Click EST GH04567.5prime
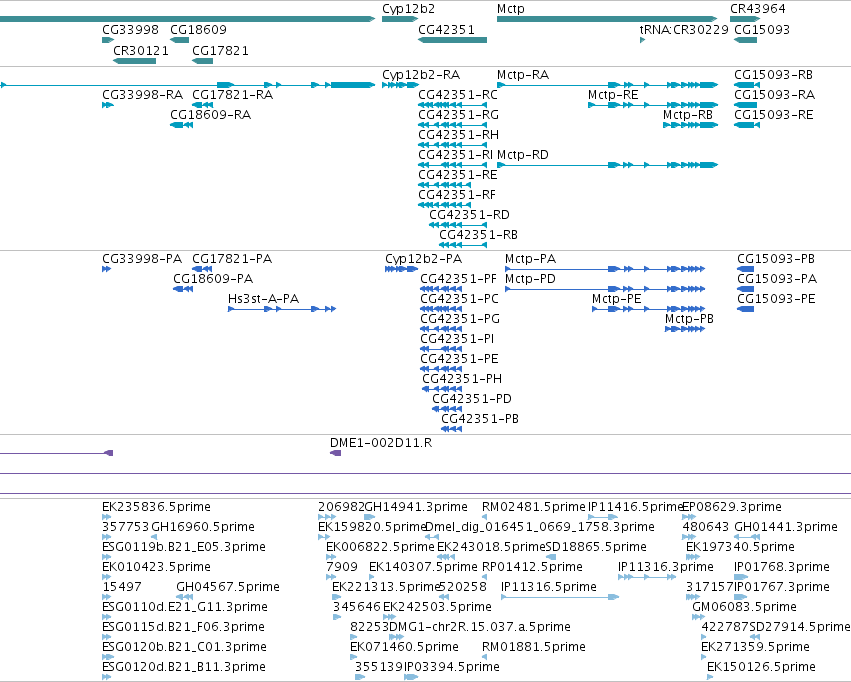The image size is (851, 682). tap(228, 587)
